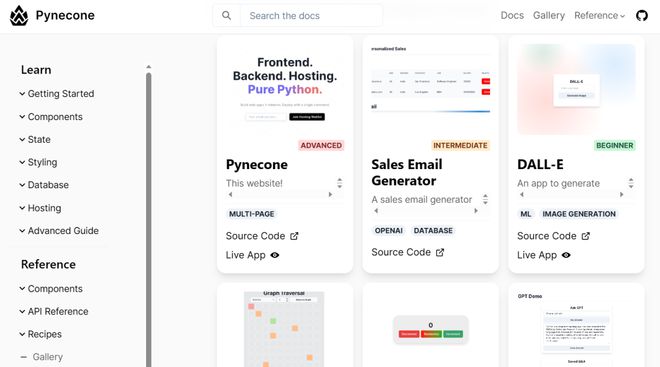Click the INTERMEDIATE badge
Viewport: 660px width, 367px height.
(460, 146)
